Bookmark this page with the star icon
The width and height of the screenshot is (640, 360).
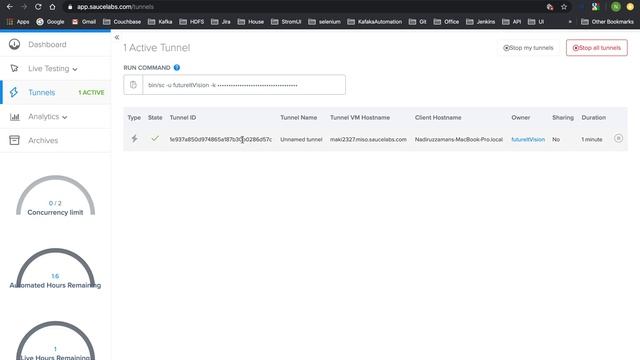pyautogui.click(x=564, y=7)
